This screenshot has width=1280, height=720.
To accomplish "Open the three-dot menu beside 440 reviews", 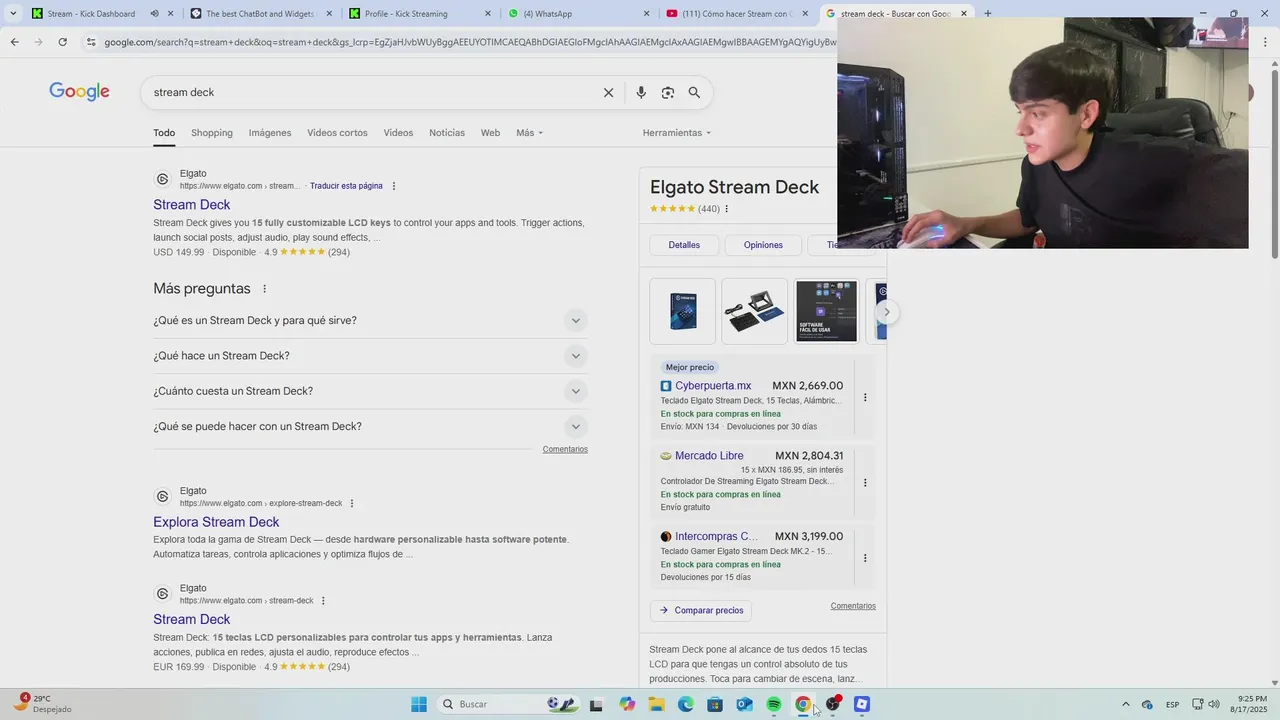I will pos(727,209).
